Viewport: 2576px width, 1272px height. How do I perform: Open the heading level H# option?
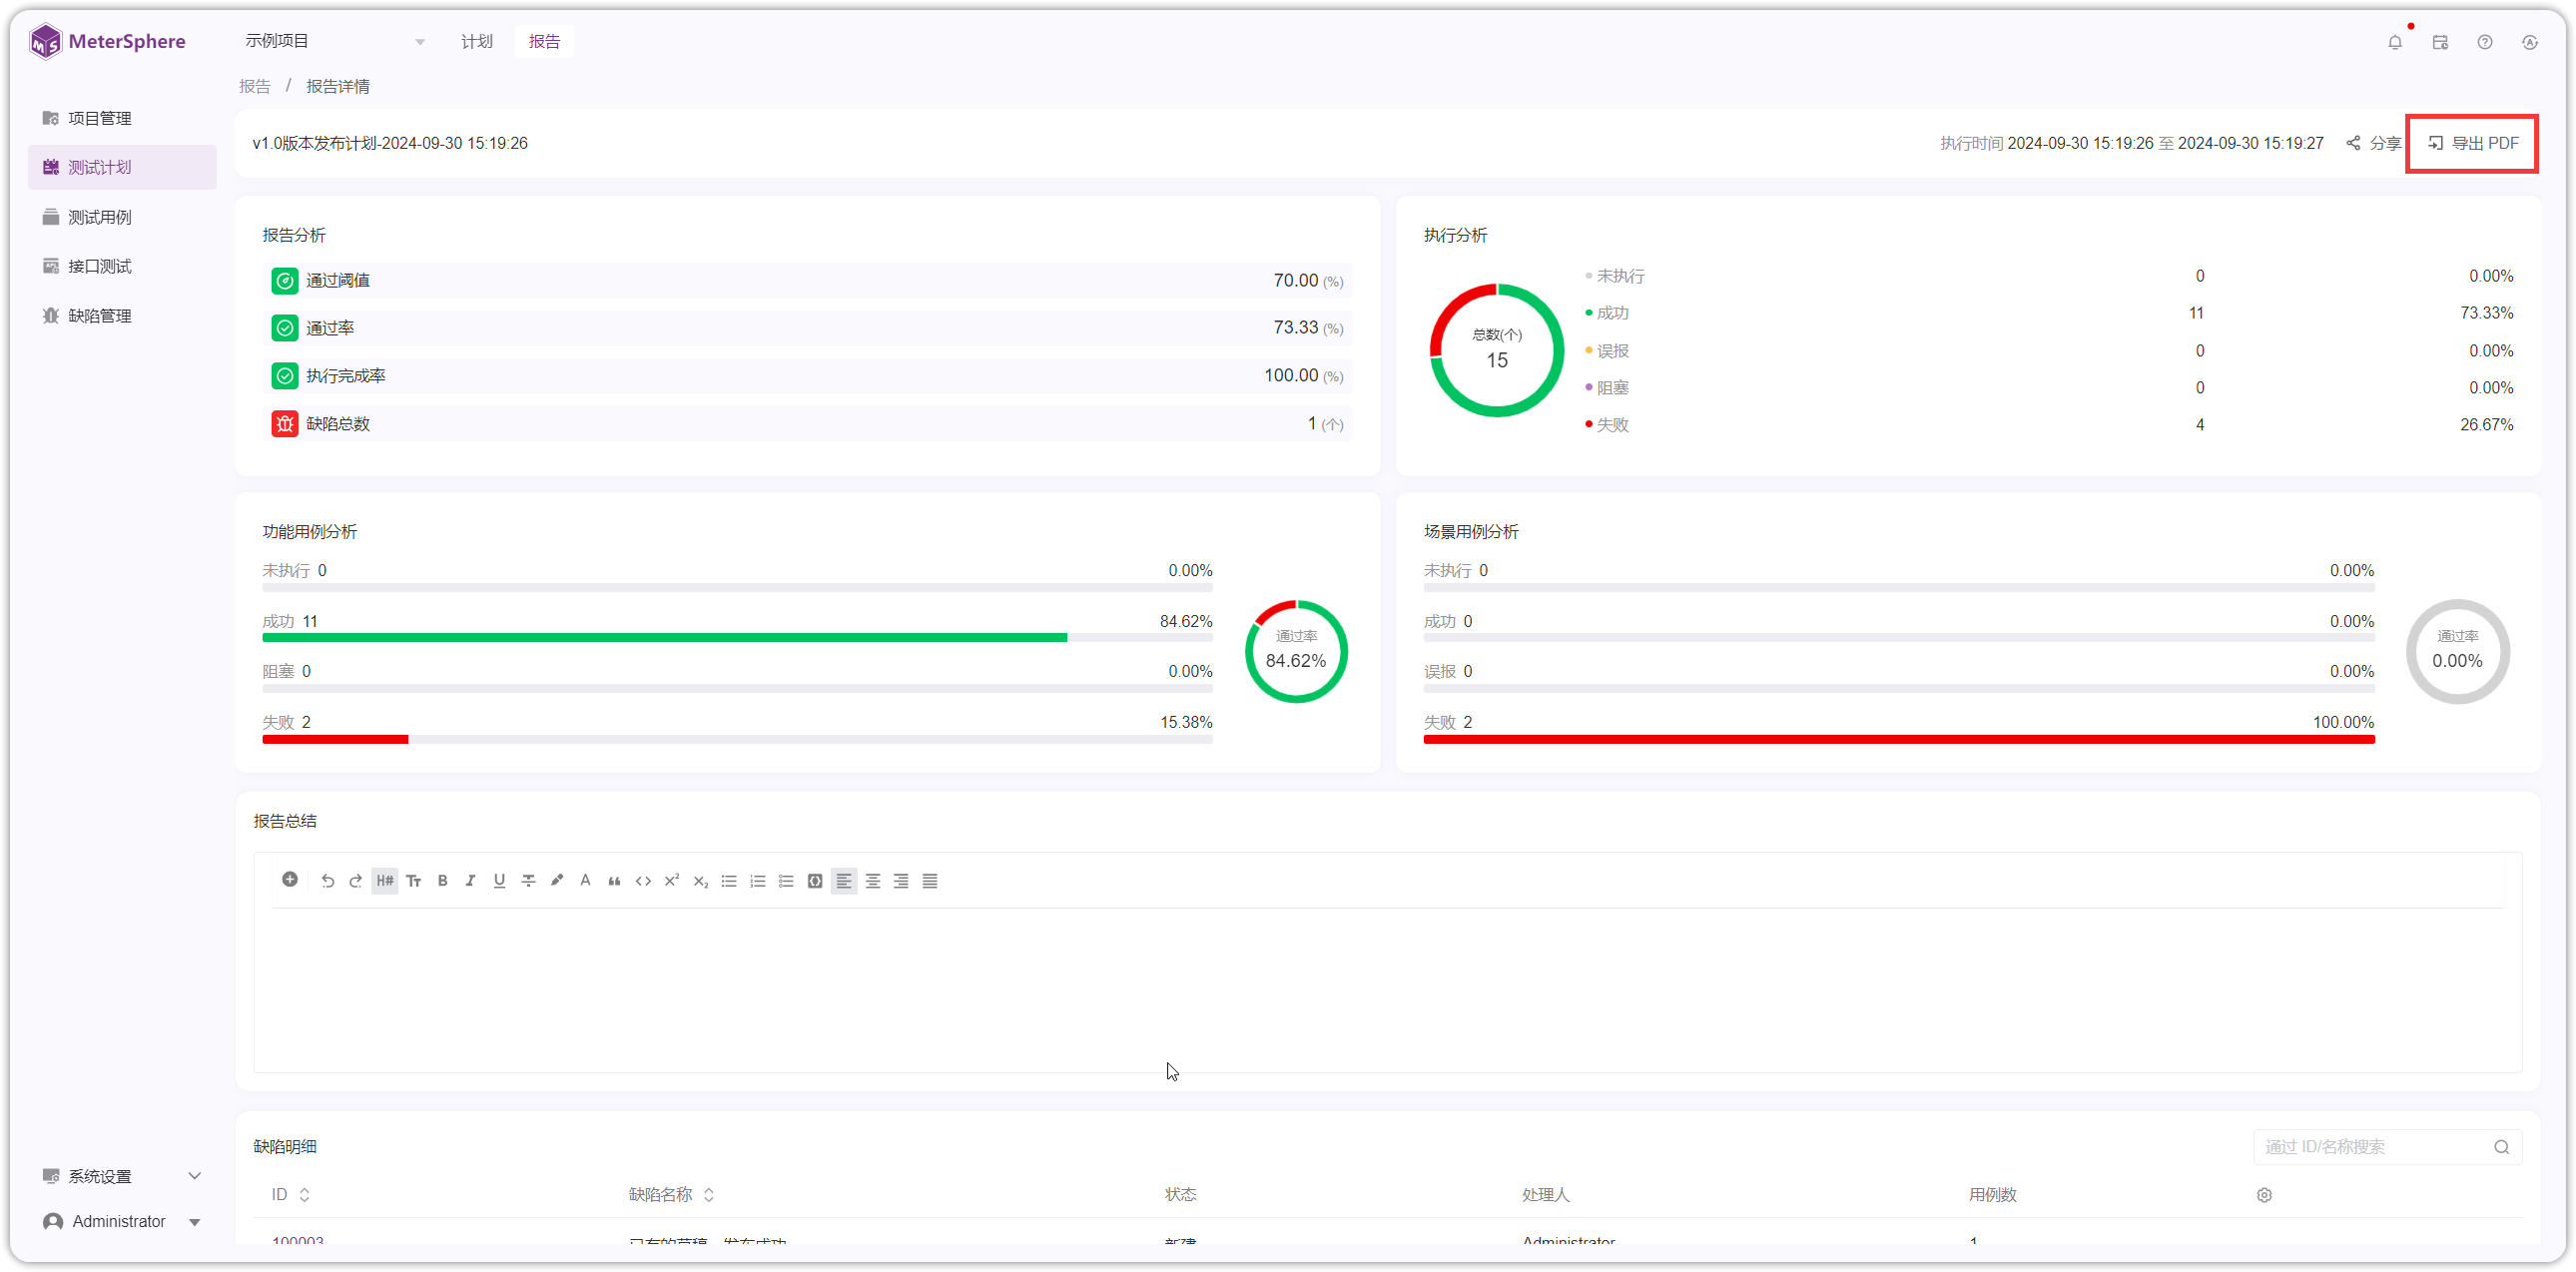385,881
